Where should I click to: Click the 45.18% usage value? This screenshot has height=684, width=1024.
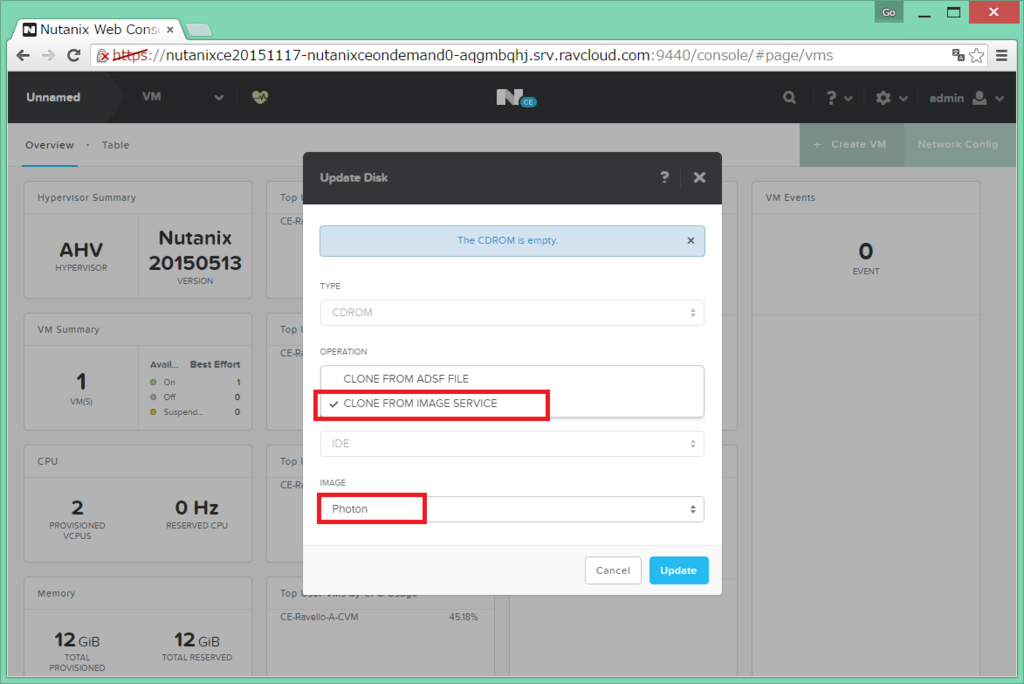coord(463,617)
